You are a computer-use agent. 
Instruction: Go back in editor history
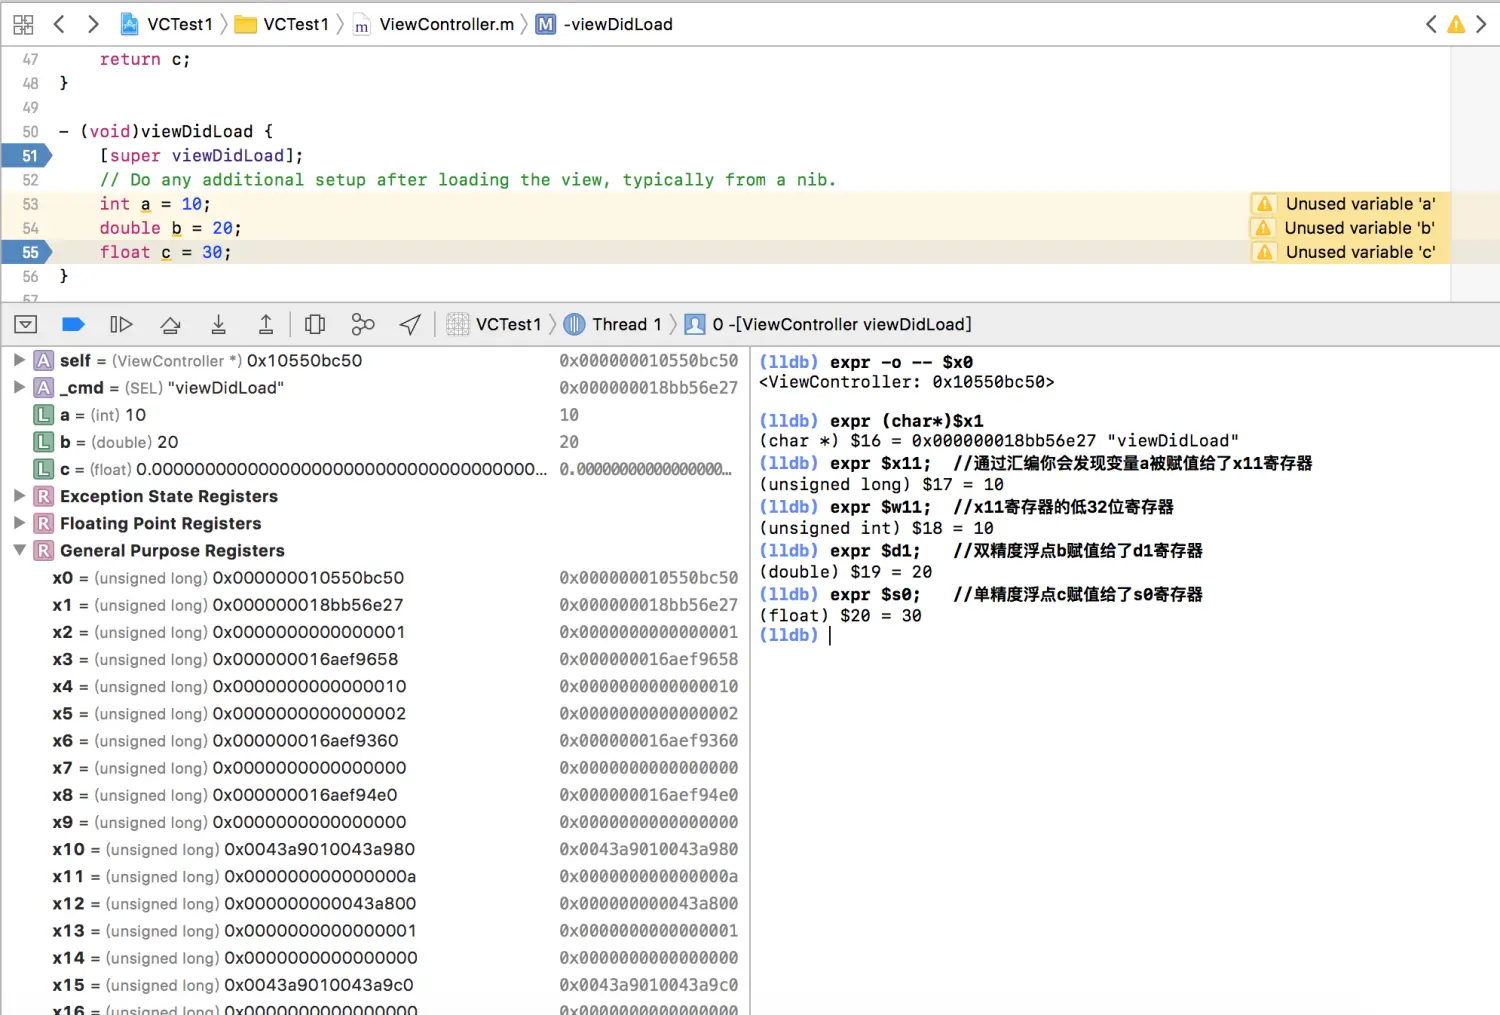[x=59, y=24]
